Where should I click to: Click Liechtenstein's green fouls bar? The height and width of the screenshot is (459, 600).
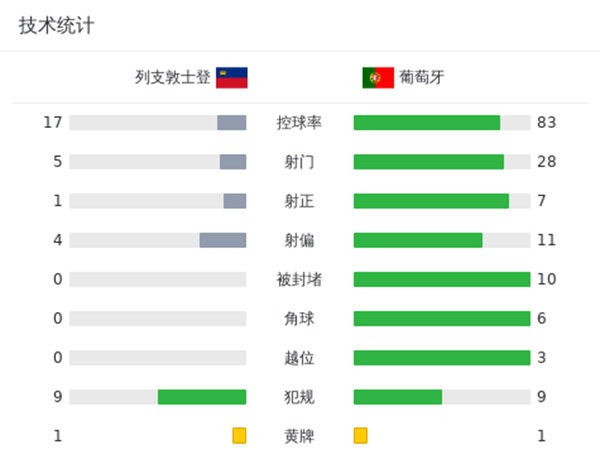tap(202, 397)
